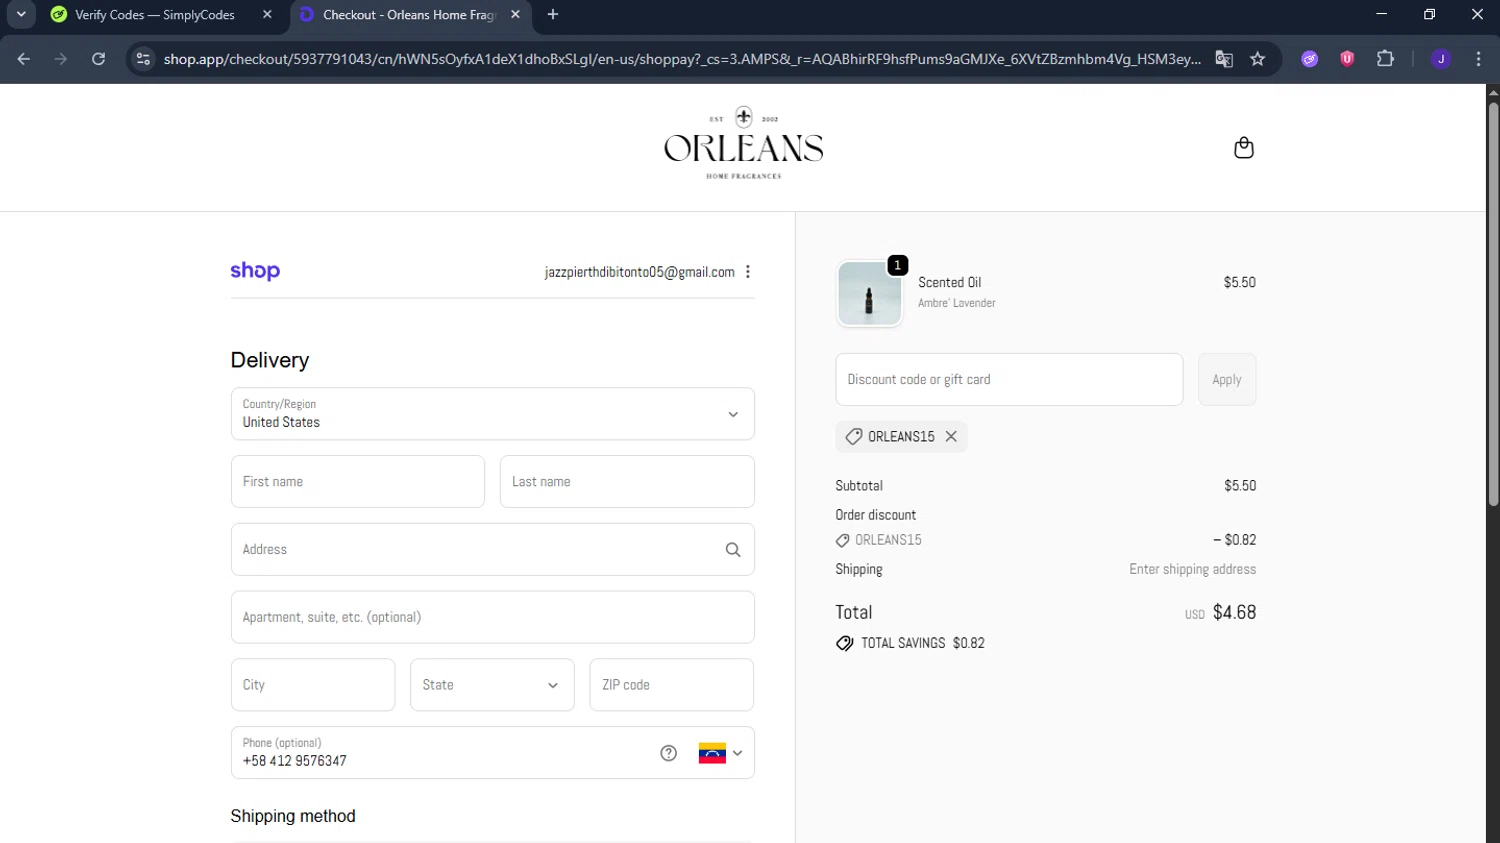The image size is (1500, 843).
Task: Click the TOTAL SAVINGS $0.82 text
Action: click(x=922, y=644)
